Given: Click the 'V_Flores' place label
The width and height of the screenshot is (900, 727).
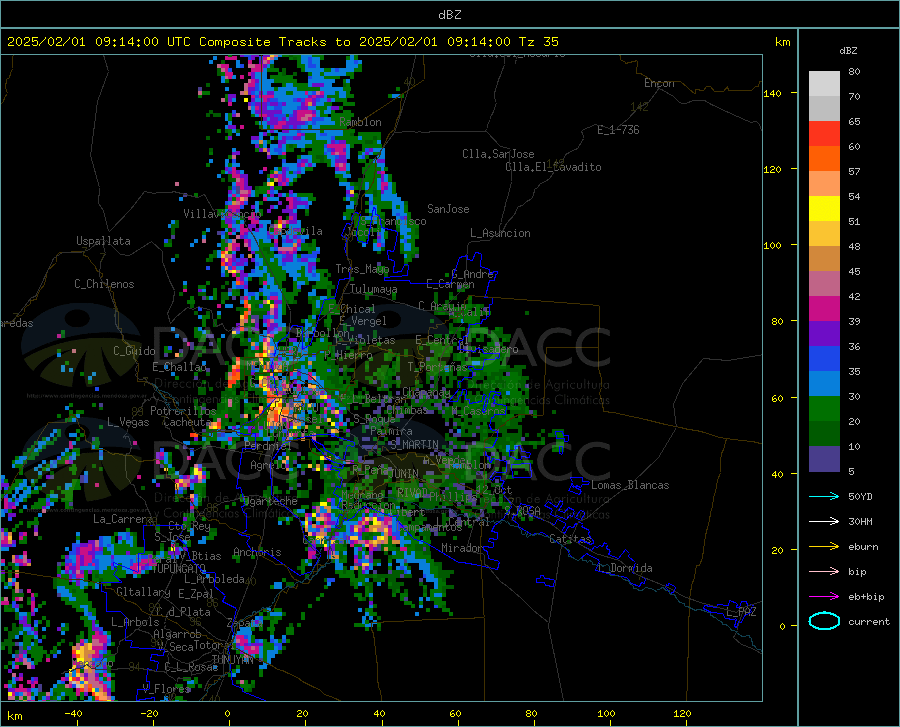Looking at the screenshot, I should [x=166, y=688].
